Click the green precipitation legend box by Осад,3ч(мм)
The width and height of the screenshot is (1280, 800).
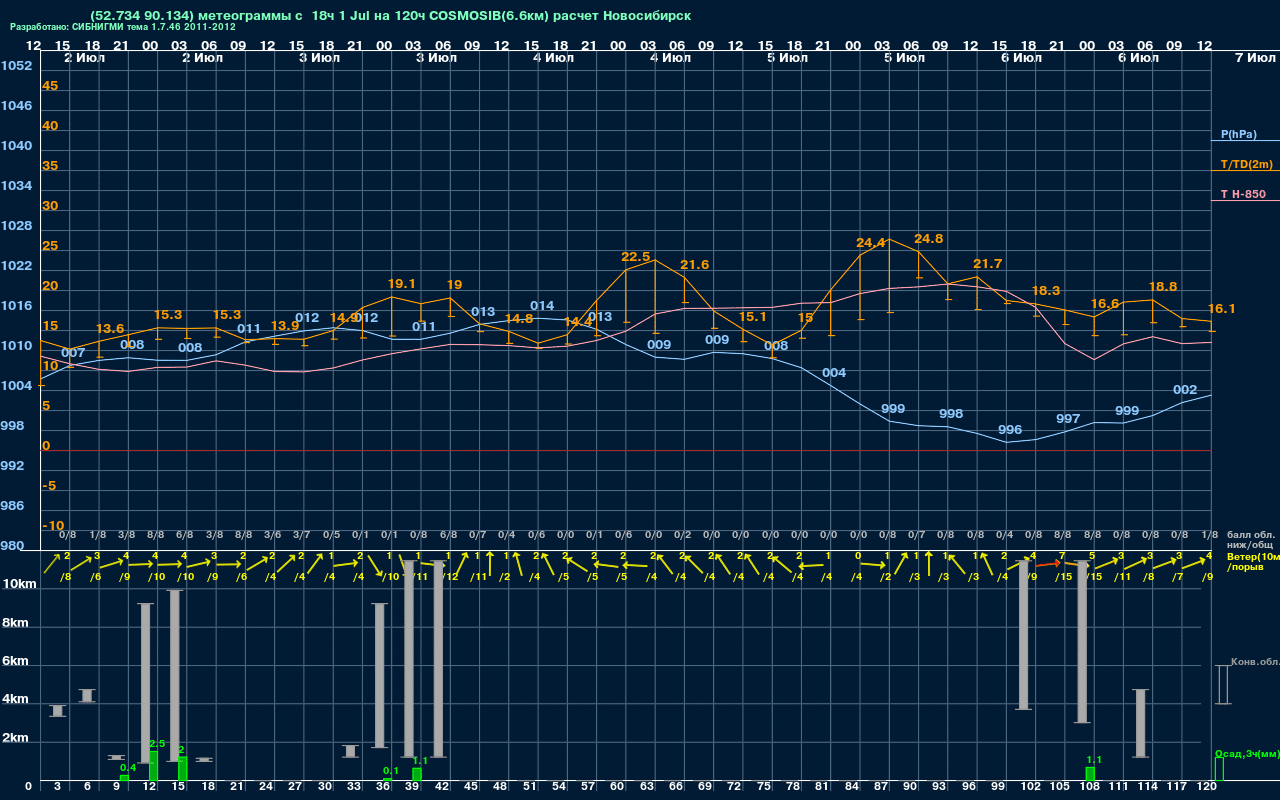[1218, 769]
